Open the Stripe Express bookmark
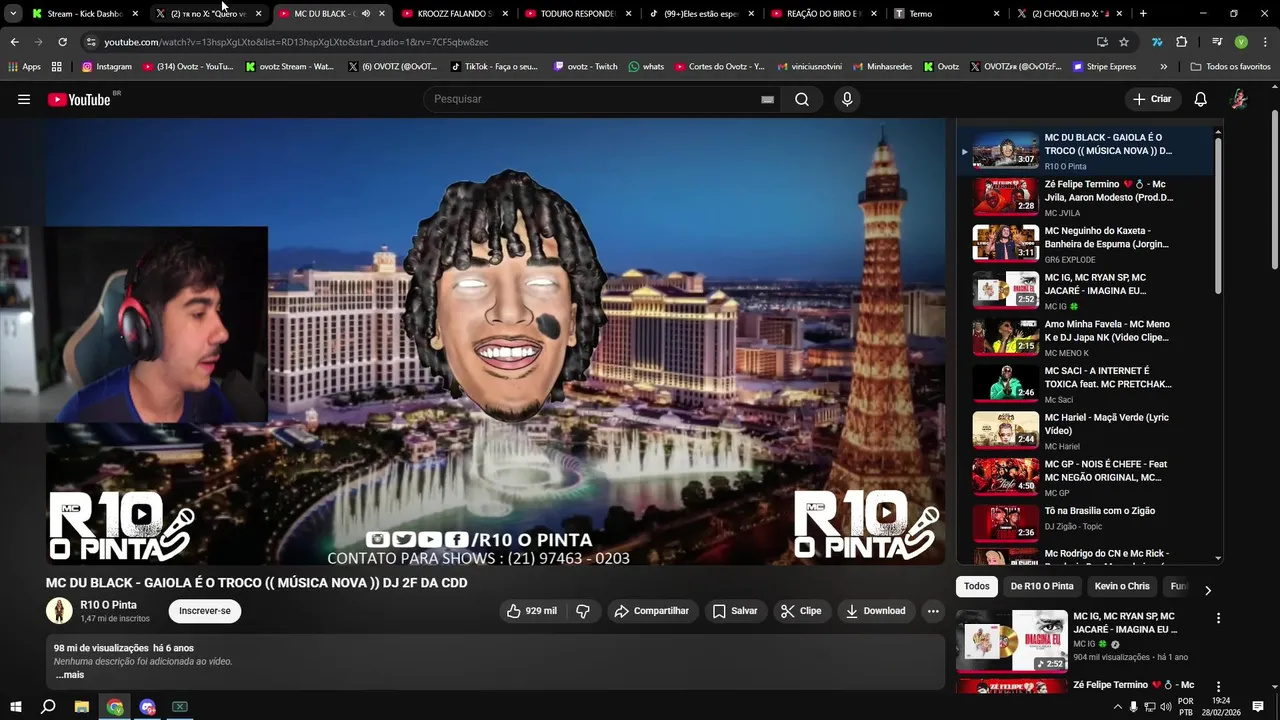This screenshot has height=720, width=1280. click(1104, 67)
